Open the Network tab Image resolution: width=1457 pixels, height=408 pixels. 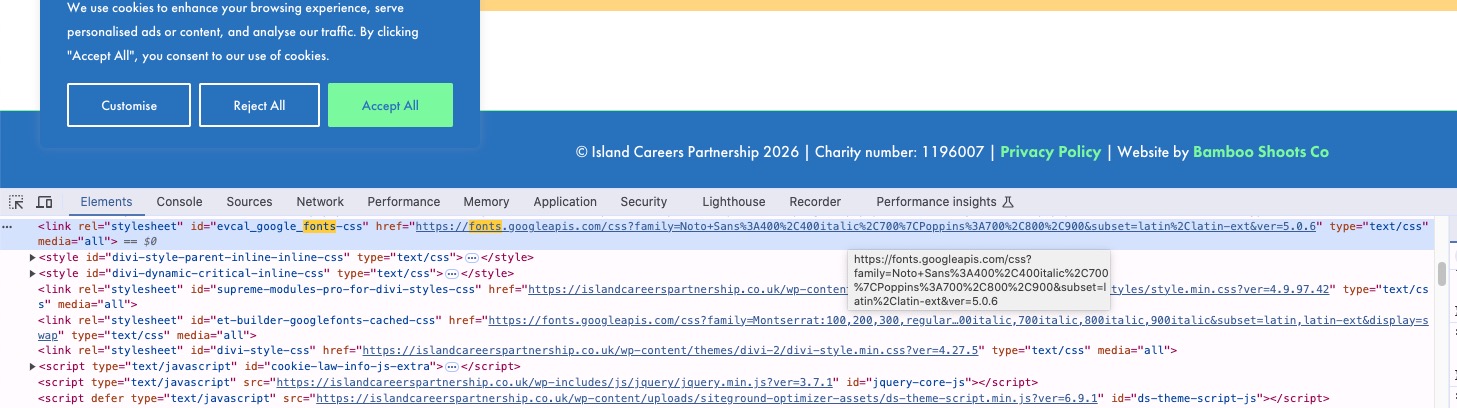pyautogui.click(x=320, y=202)
